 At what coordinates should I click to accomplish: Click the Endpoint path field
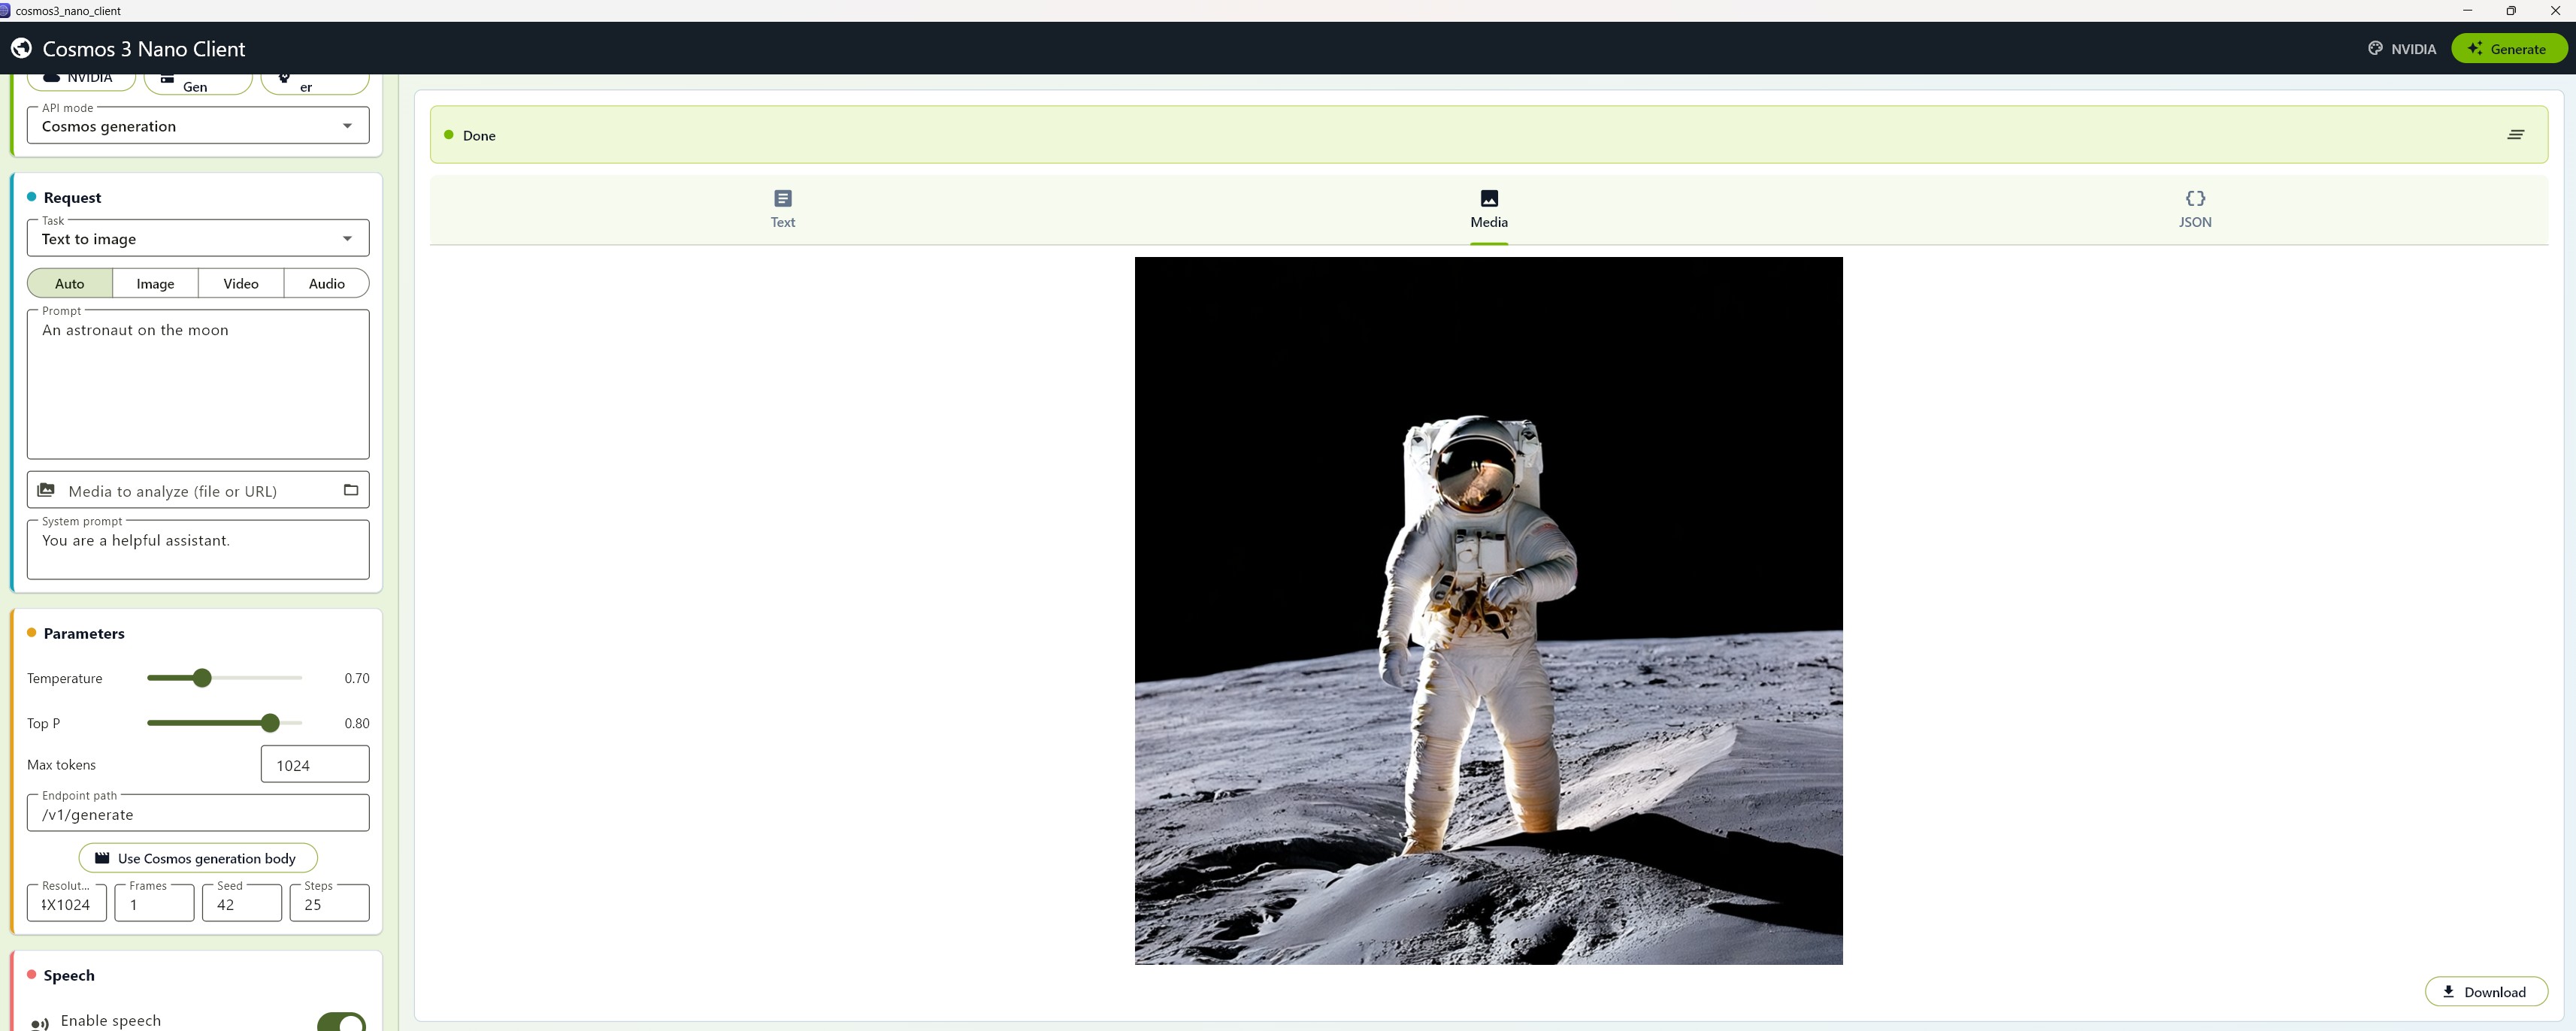[198, 813]
